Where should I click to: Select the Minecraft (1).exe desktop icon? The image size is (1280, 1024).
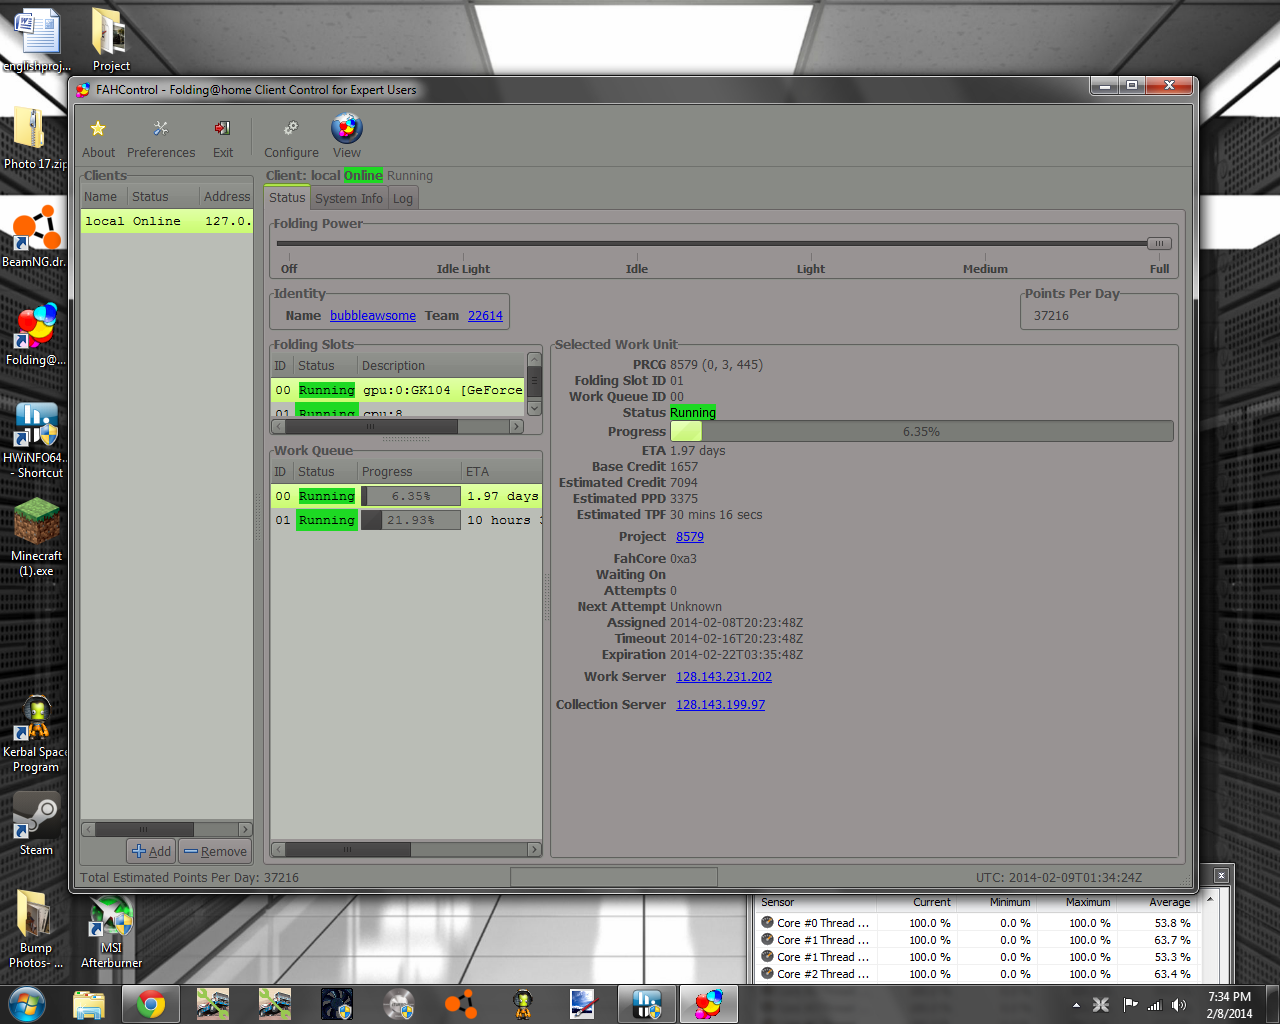coord(36,537)
